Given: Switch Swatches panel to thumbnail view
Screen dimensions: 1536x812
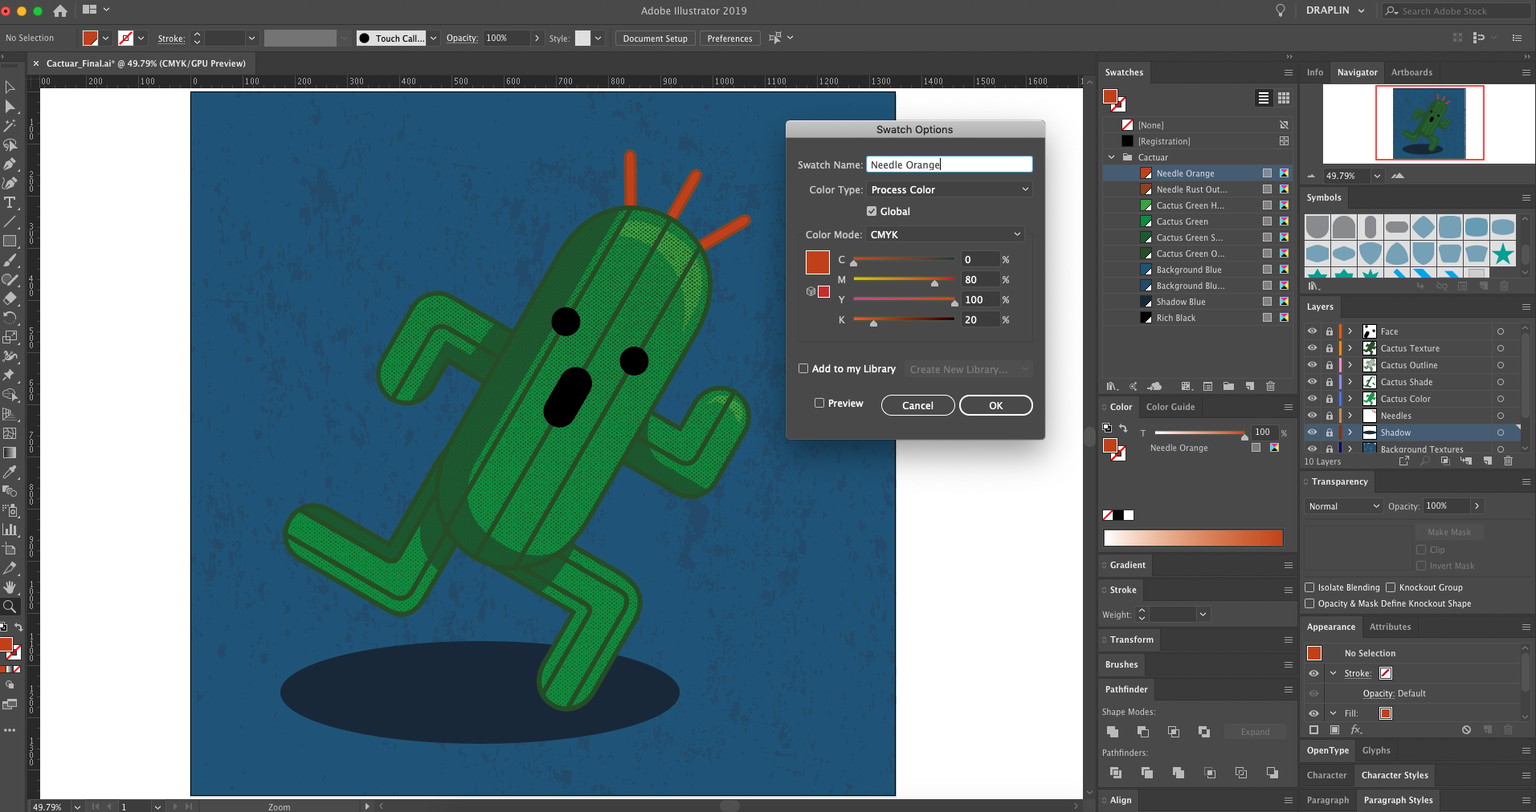Looking at the screenshot, I should coord(1283,97).
